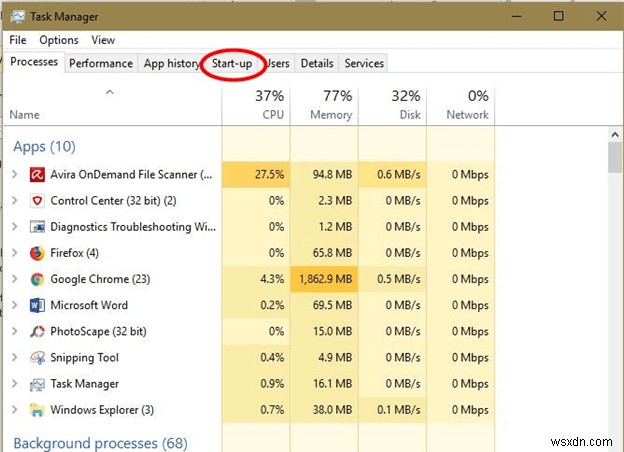Click the Task Manager process row icon
Viewport: 624px width, 452px height.
[37, 384]
